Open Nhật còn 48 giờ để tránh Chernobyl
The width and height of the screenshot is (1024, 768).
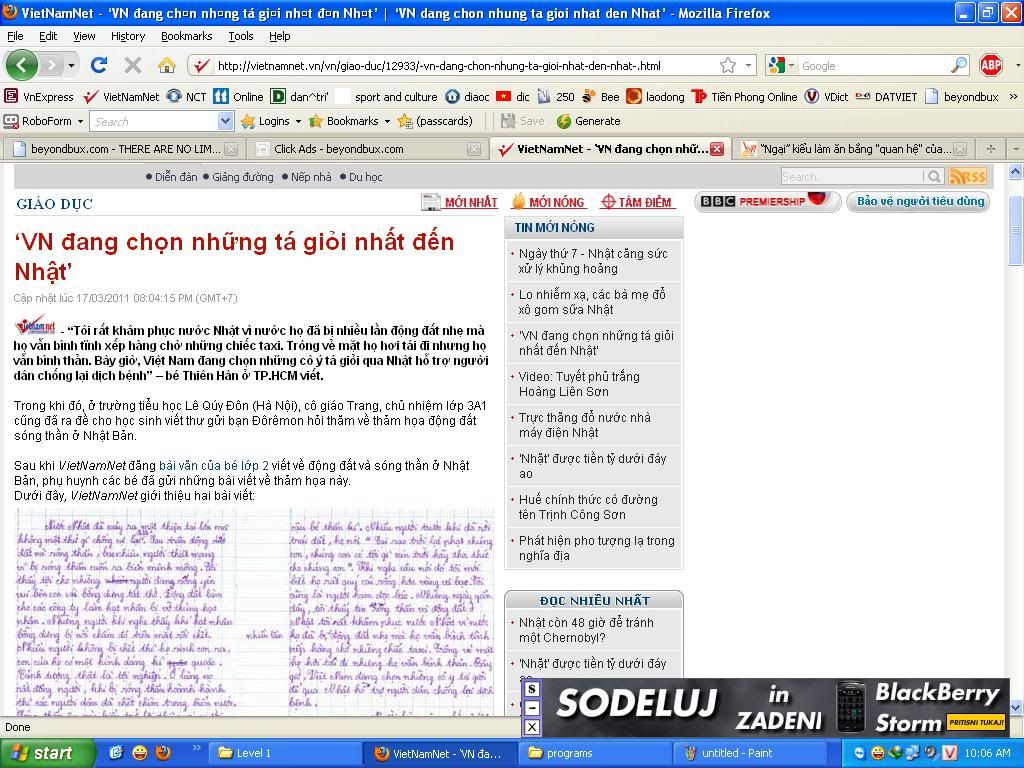(586, 630)
